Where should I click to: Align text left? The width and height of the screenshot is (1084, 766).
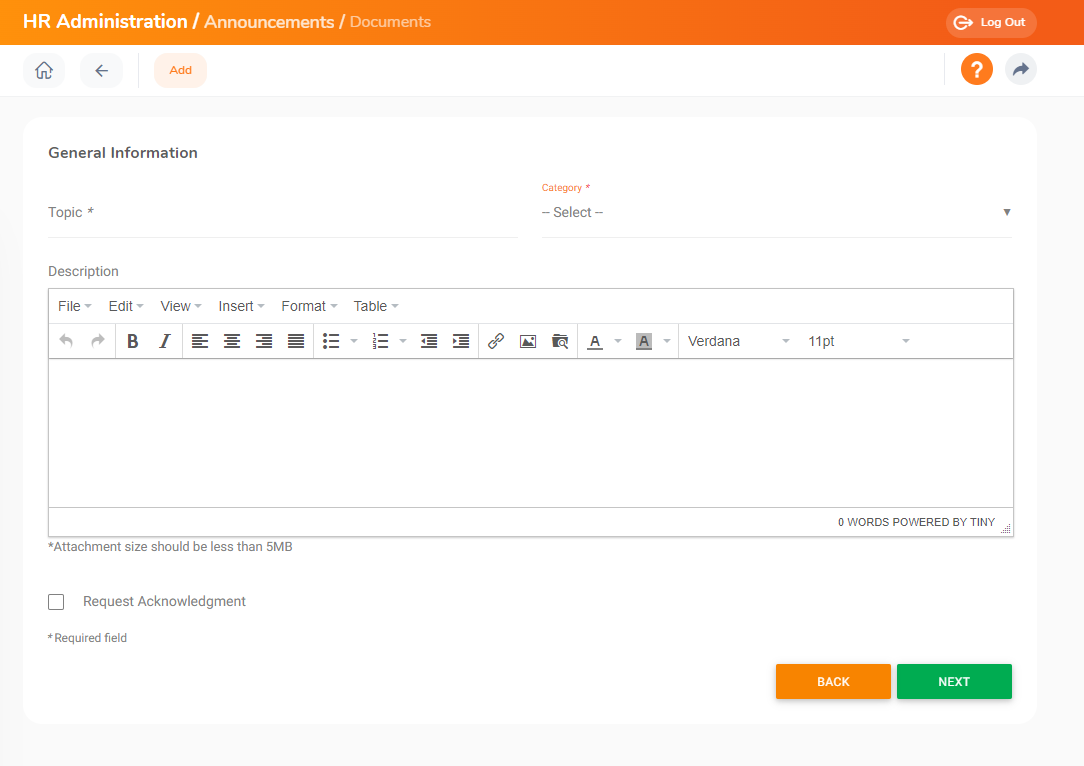200,341
